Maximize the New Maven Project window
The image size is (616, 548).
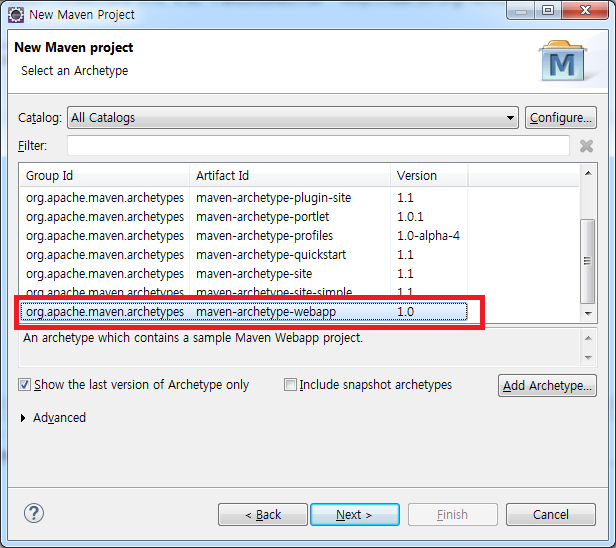pyautogui.click(x=548, y=11)
